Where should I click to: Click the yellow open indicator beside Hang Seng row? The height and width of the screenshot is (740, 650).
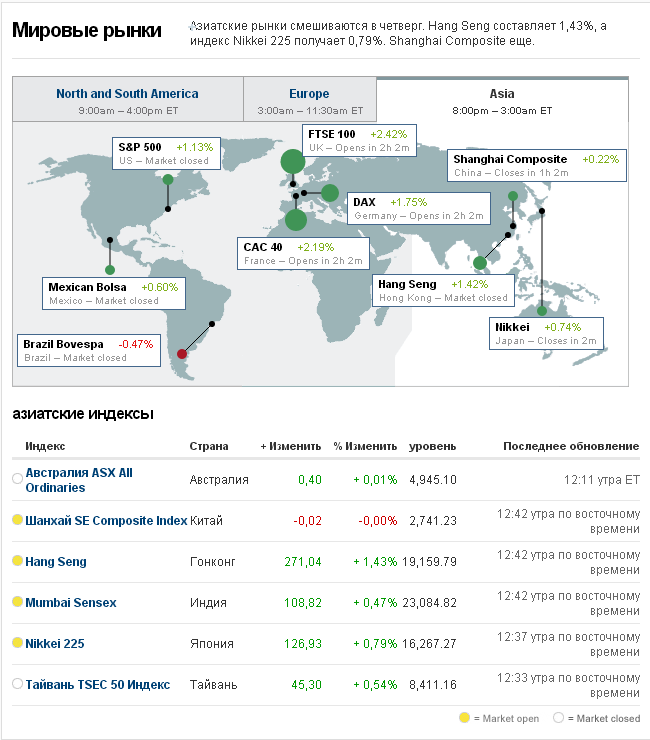17,560
